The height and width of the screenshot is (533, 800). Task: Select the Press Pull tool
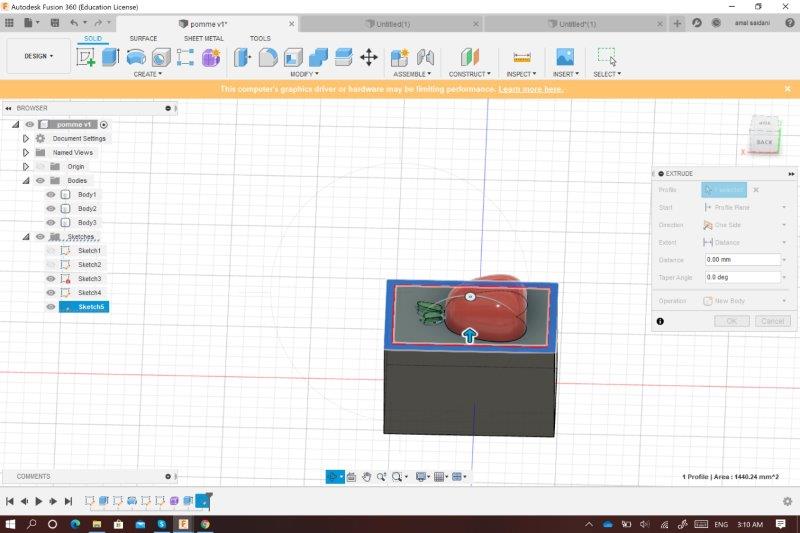[242, 57]
